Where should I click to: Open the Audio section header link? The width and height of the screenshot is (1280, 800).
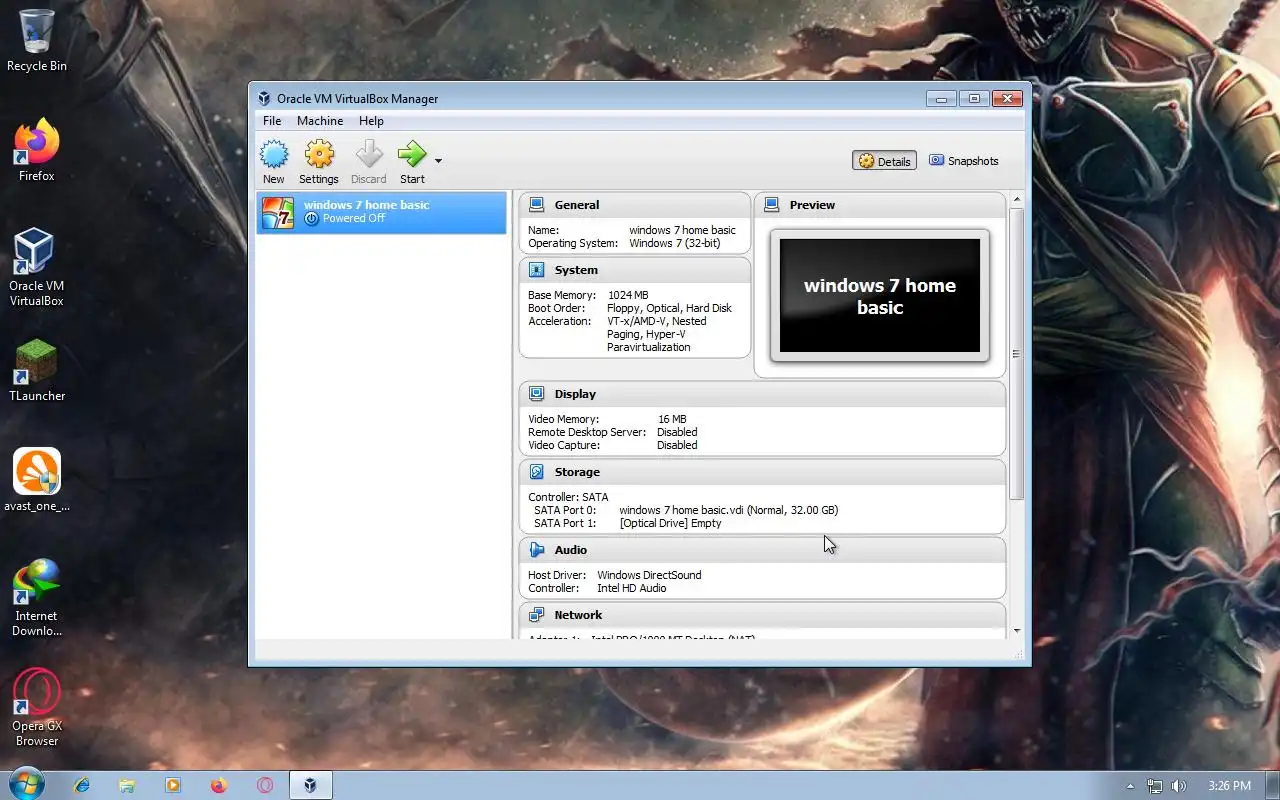pyautogui.click(x=571, y=550)
